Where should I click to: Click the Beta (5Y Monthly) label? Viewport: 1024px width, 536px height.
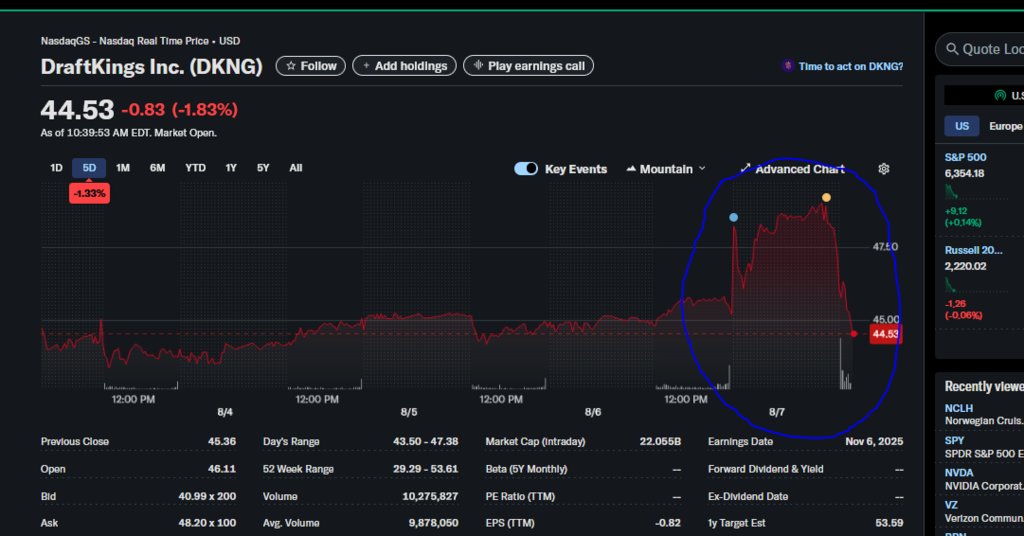(526, 469)
